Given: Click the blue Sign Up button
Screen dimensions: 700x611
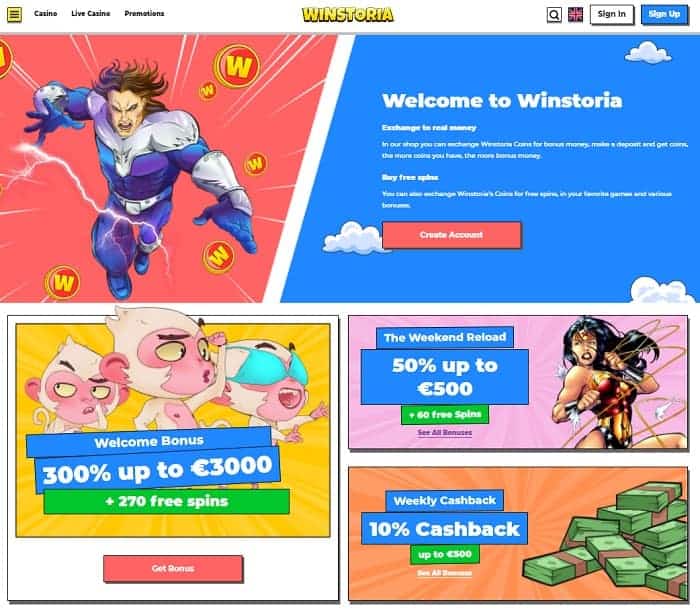Looking at the screenshot, I should click(664, 14).
